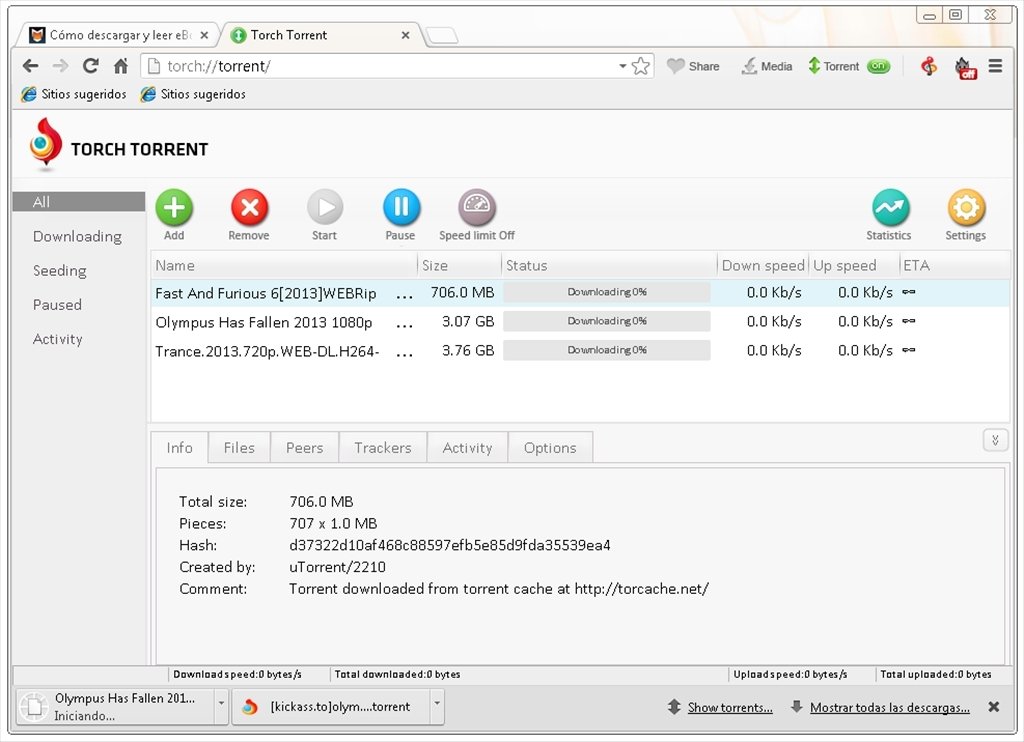This screenshot has height=742, width=1024.
Task: Click the Share heart button
Action: (693, 66)
